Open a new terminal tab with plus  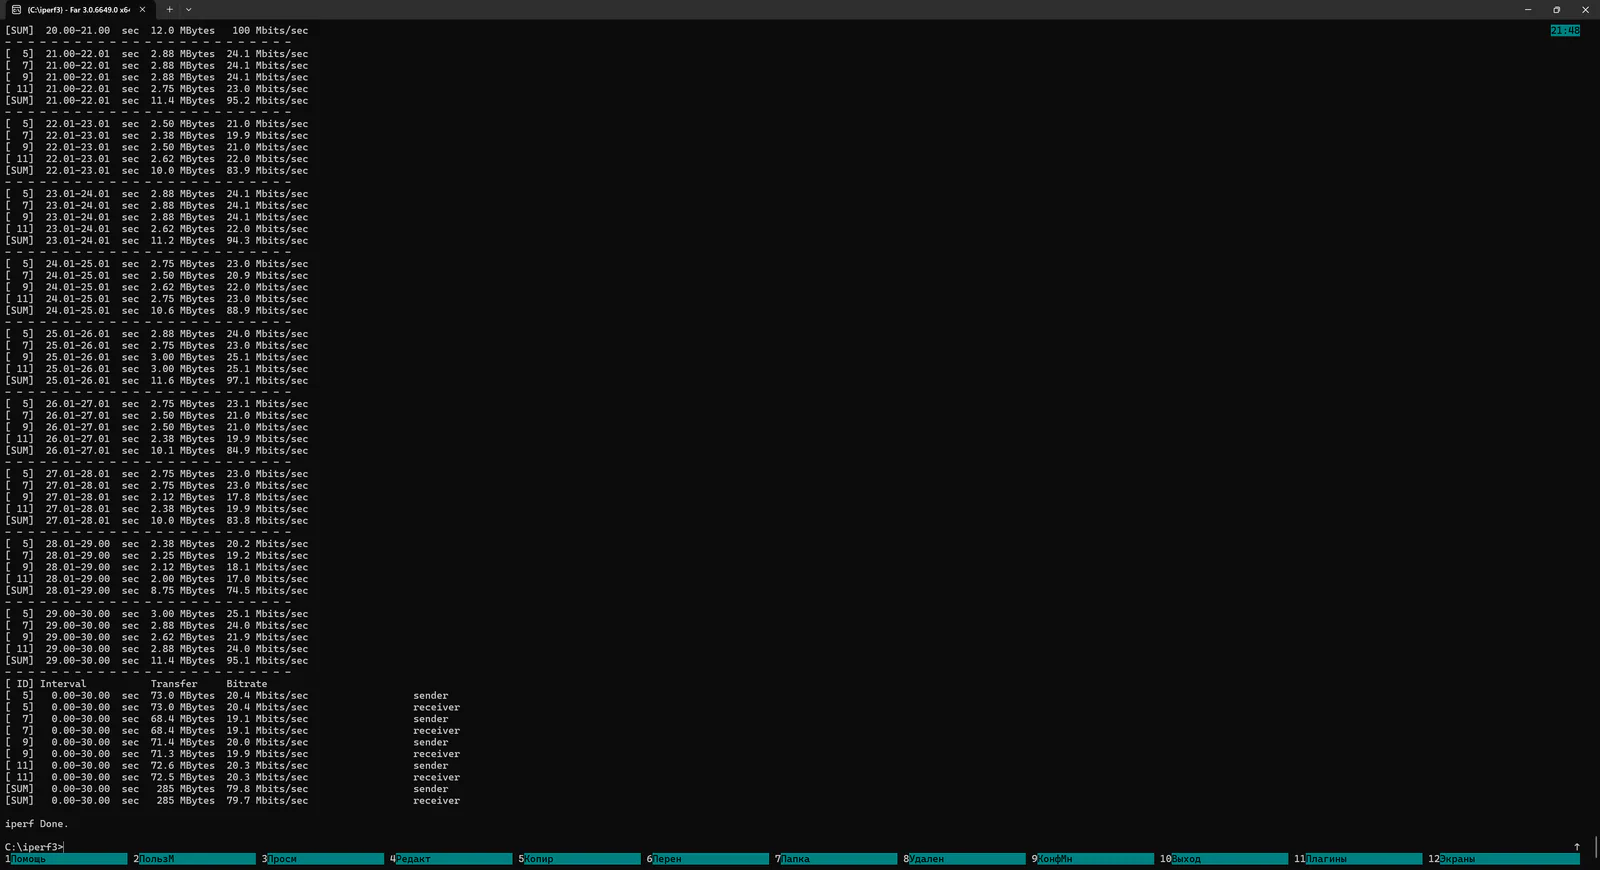click(169, 10)
